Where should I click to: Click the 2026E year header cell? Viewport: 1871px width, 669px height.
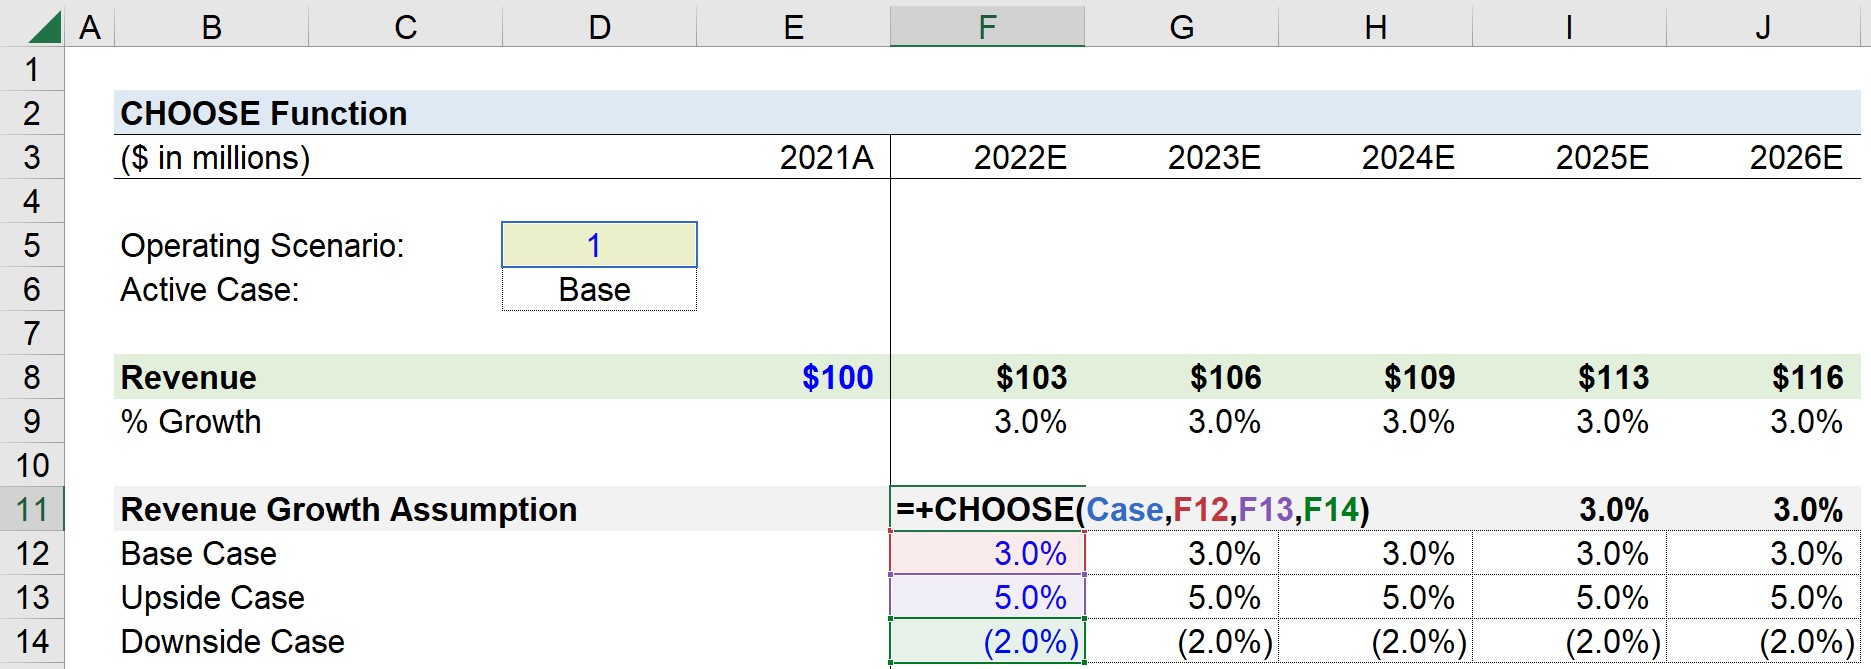[x=1763, y=157]
